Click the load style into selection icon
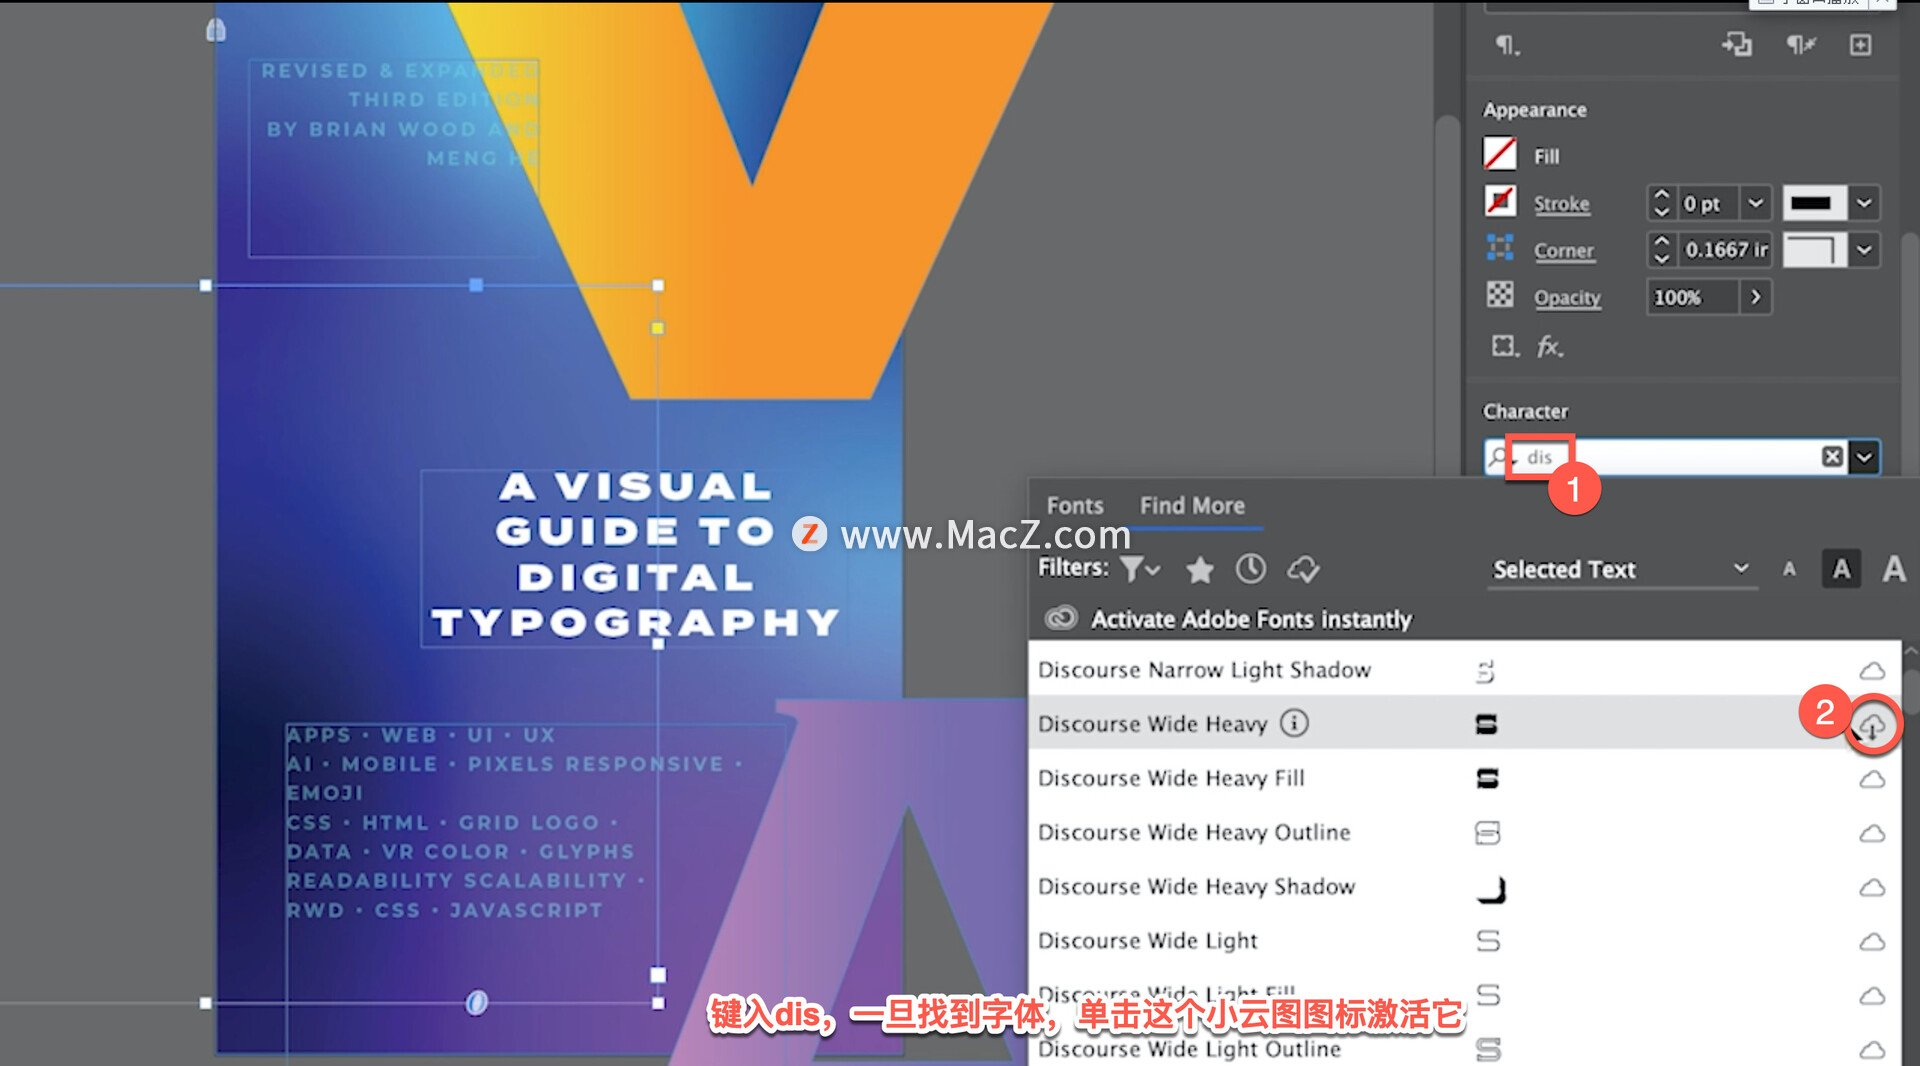 (1737, 45)
